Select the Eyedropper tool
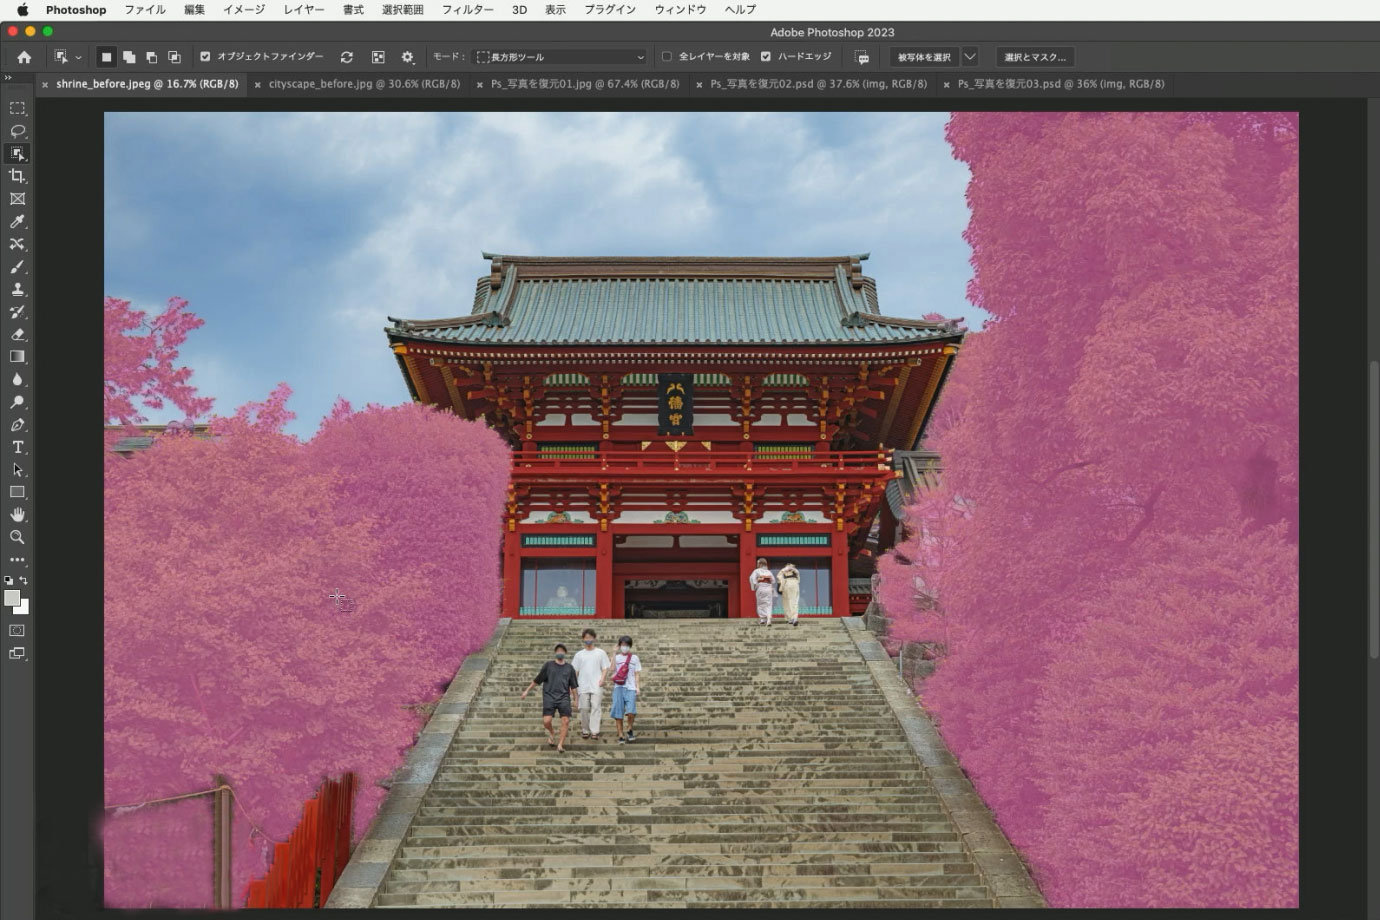 point(17,222)
